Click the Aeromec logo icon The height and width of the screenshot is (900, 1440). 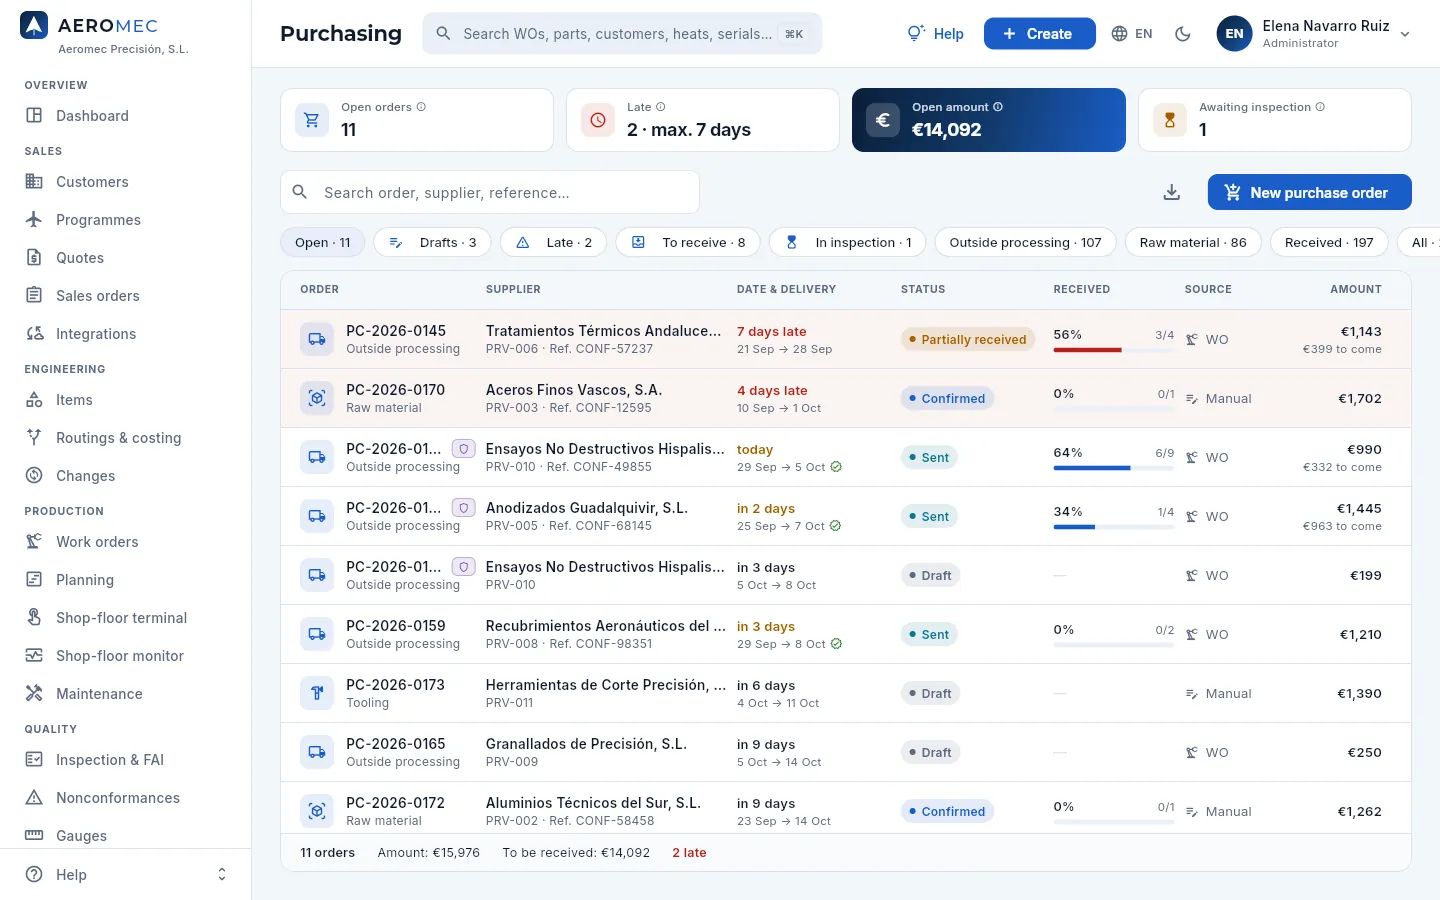point(34,26)
